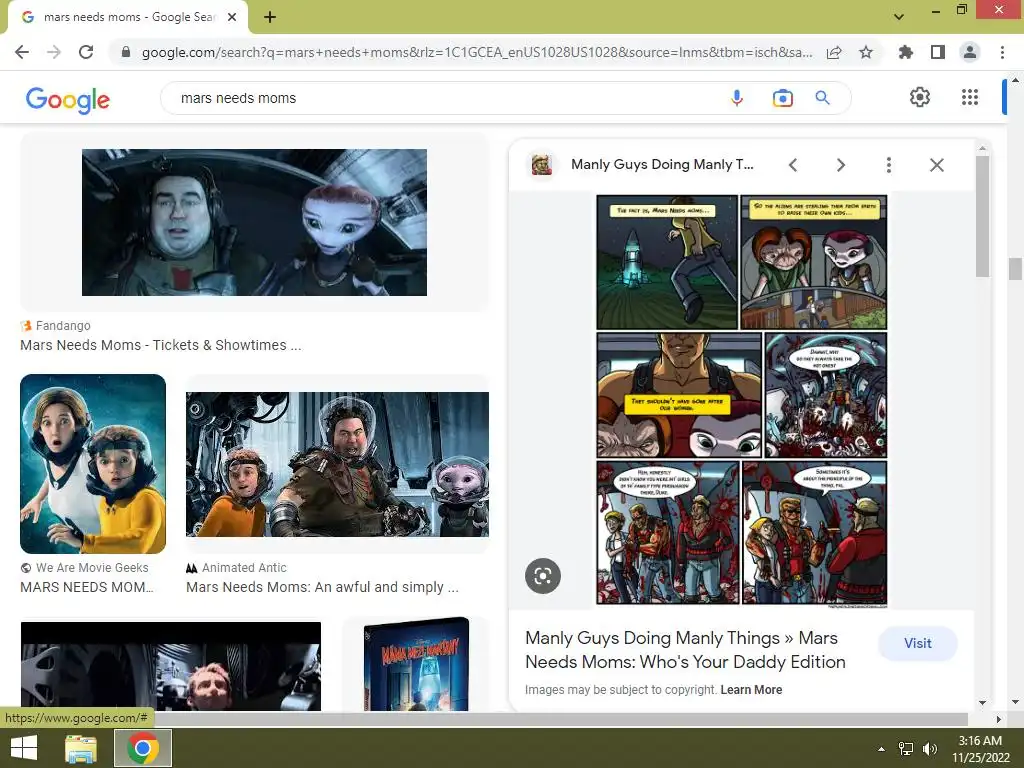Screen dimensions: 1024x768
Task: Close the mars needs moms tab
Action: coord(232,17)
